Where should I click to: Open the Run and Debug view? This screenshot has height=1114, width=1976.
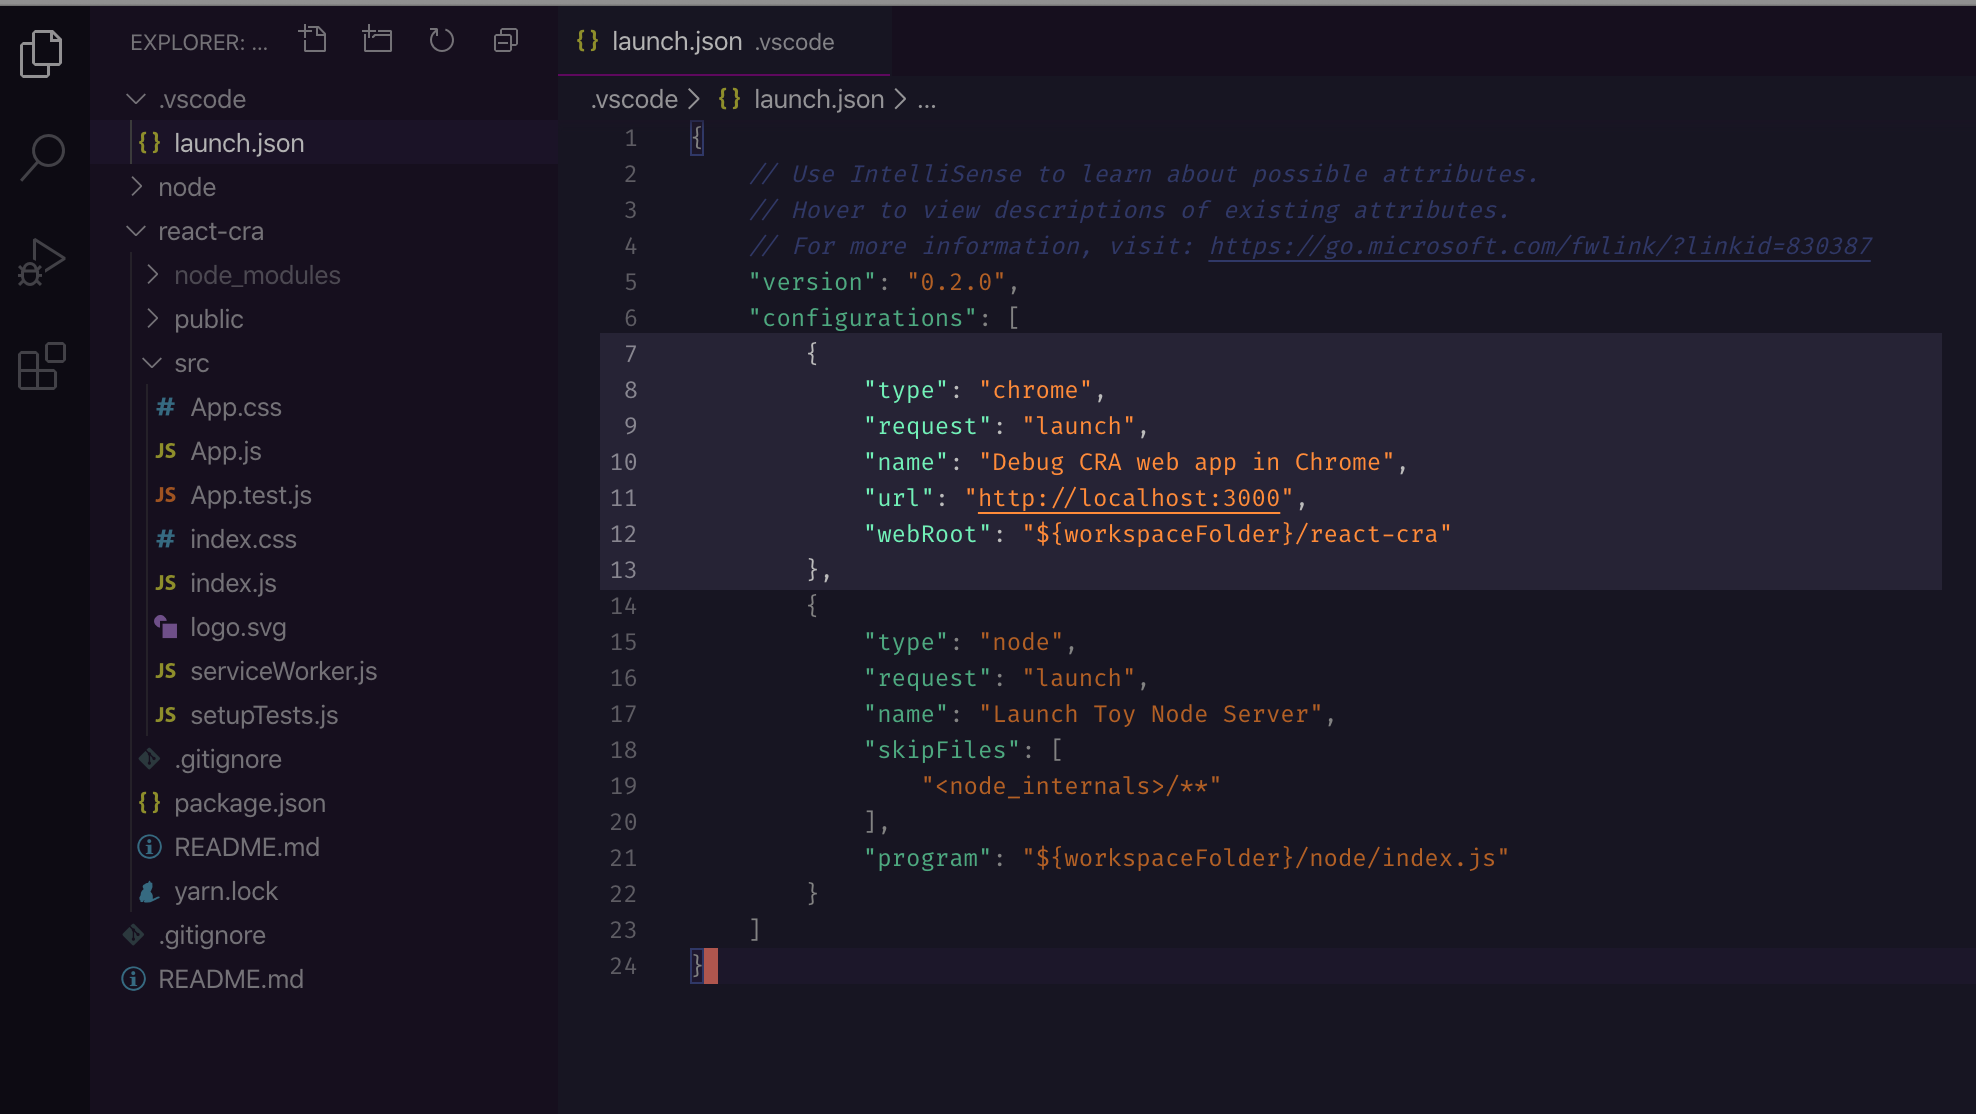pyautogui.click(x=41, y=263)
